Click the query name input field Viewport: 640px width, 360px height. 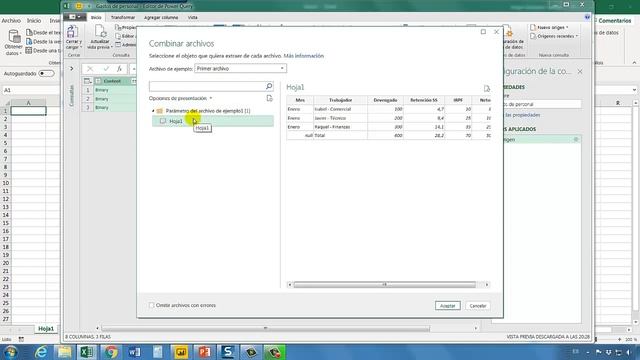tap(542, 104)
